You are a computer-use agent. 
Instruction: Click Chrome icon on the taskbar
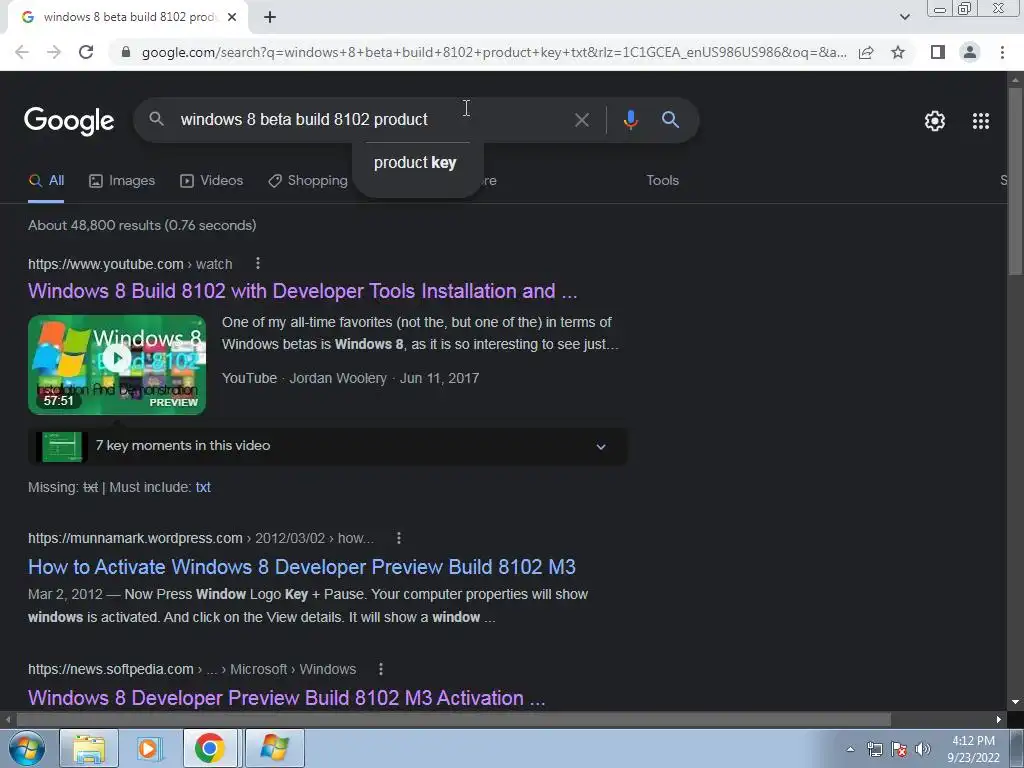(x=210, y=748)
